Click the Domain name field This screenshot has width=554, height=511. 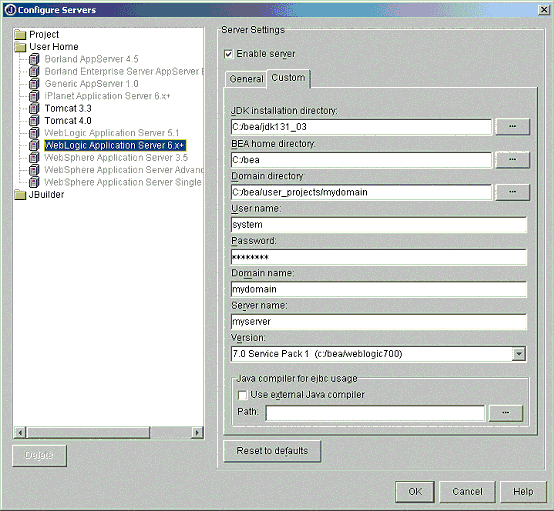[379, 289]
